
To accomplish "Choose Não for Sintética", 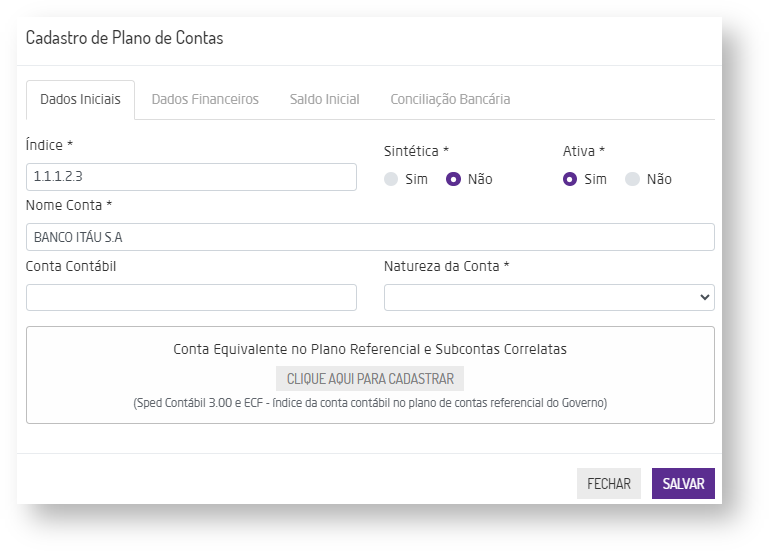I will point(453,179).
